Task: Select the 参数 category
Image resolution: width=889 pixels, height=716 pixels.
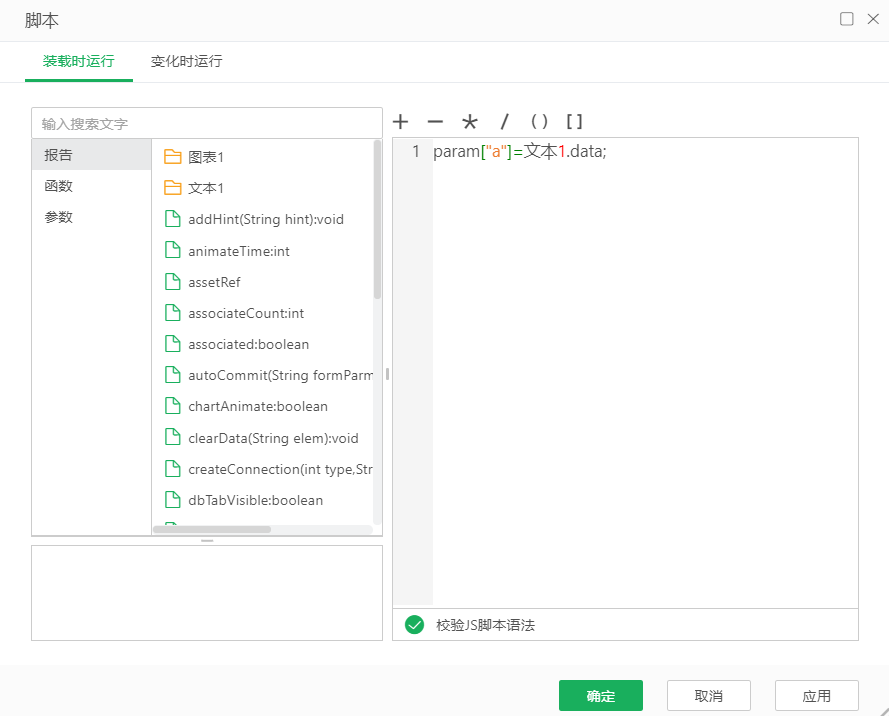Action: (x=59, y=217)
